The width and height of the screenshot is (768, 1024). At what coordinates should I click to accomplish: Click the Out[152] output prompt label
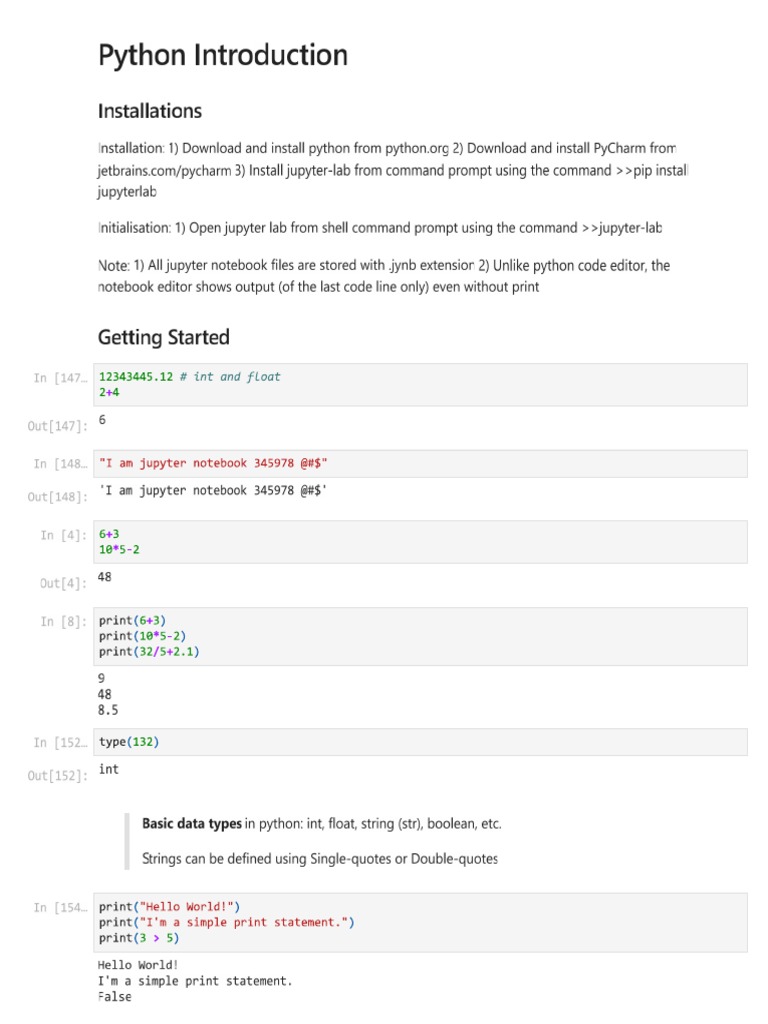58,776
